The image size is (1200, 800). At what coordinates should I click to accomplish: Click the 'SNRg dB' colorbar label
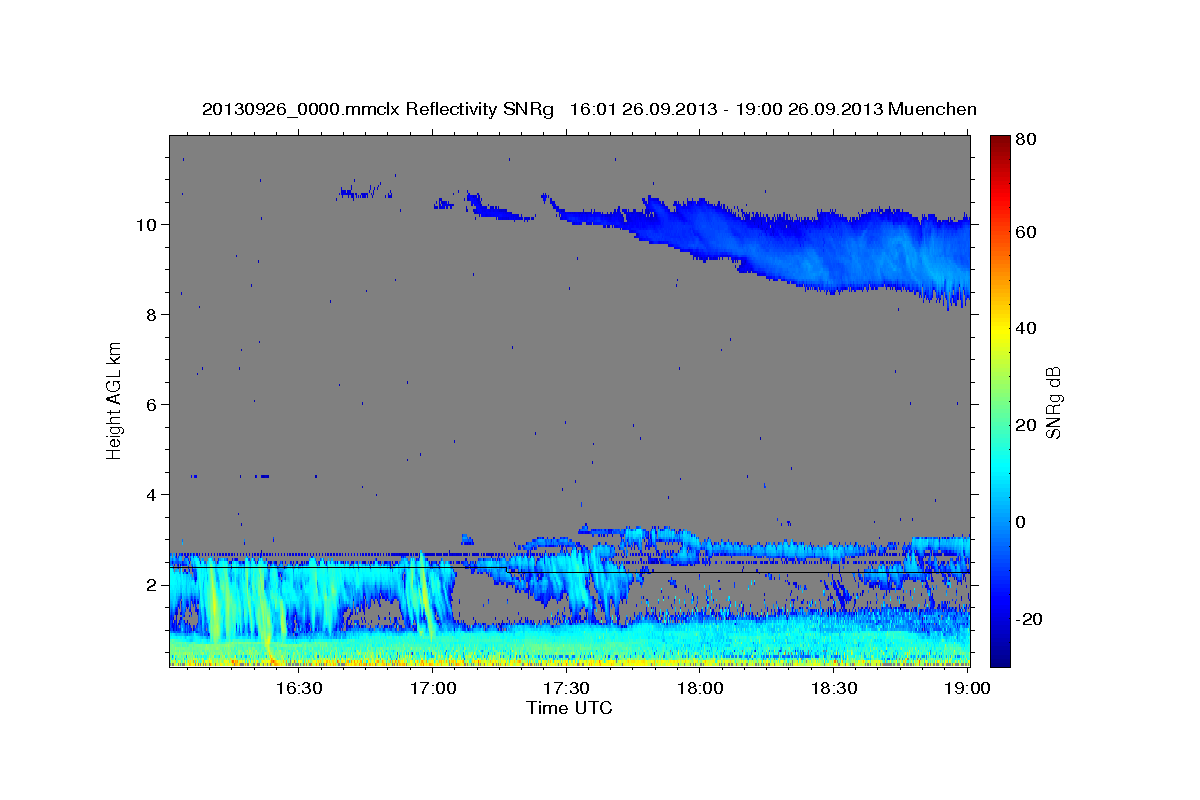pyautogui.click(x=1053, y=402)
